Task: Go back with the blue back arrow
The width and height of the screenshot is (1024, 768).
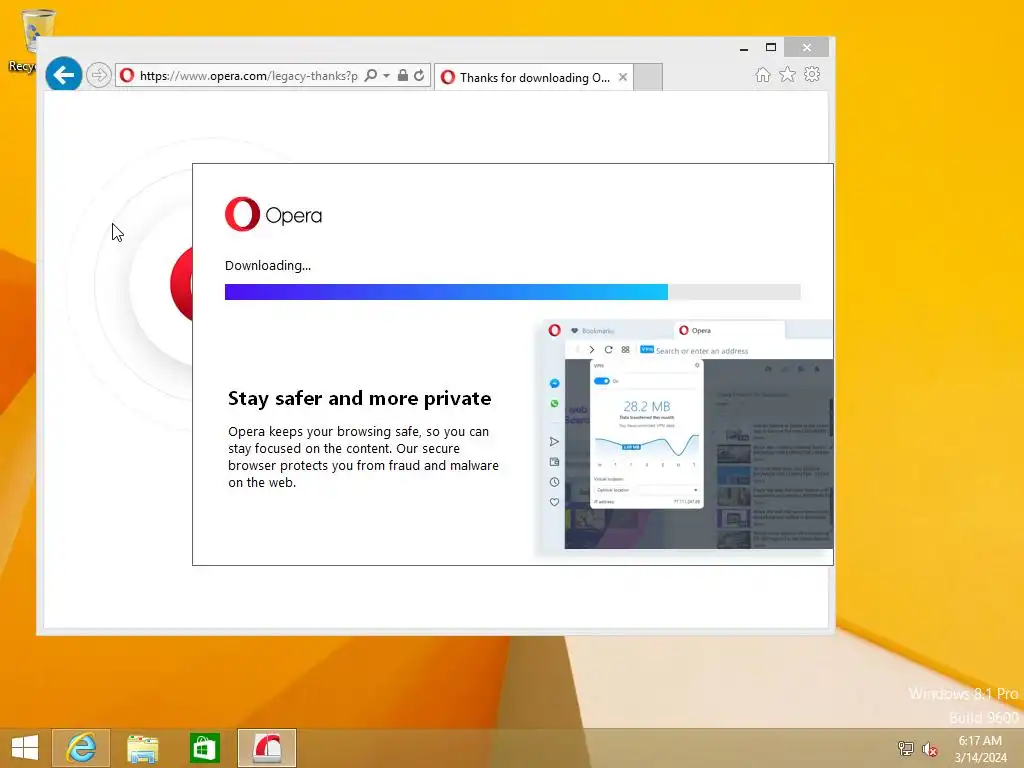Action: pyautogui.click(x=63, y=74)
